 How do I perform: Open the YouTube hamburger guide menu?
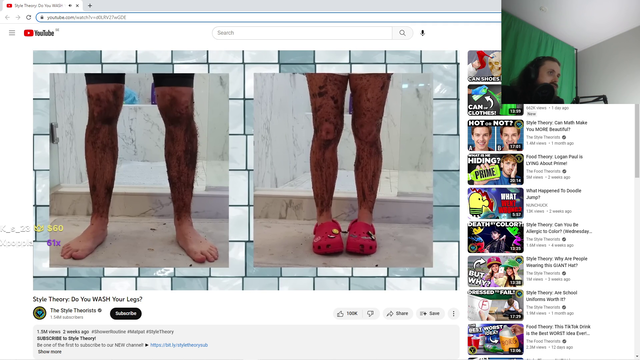point(12,33)
